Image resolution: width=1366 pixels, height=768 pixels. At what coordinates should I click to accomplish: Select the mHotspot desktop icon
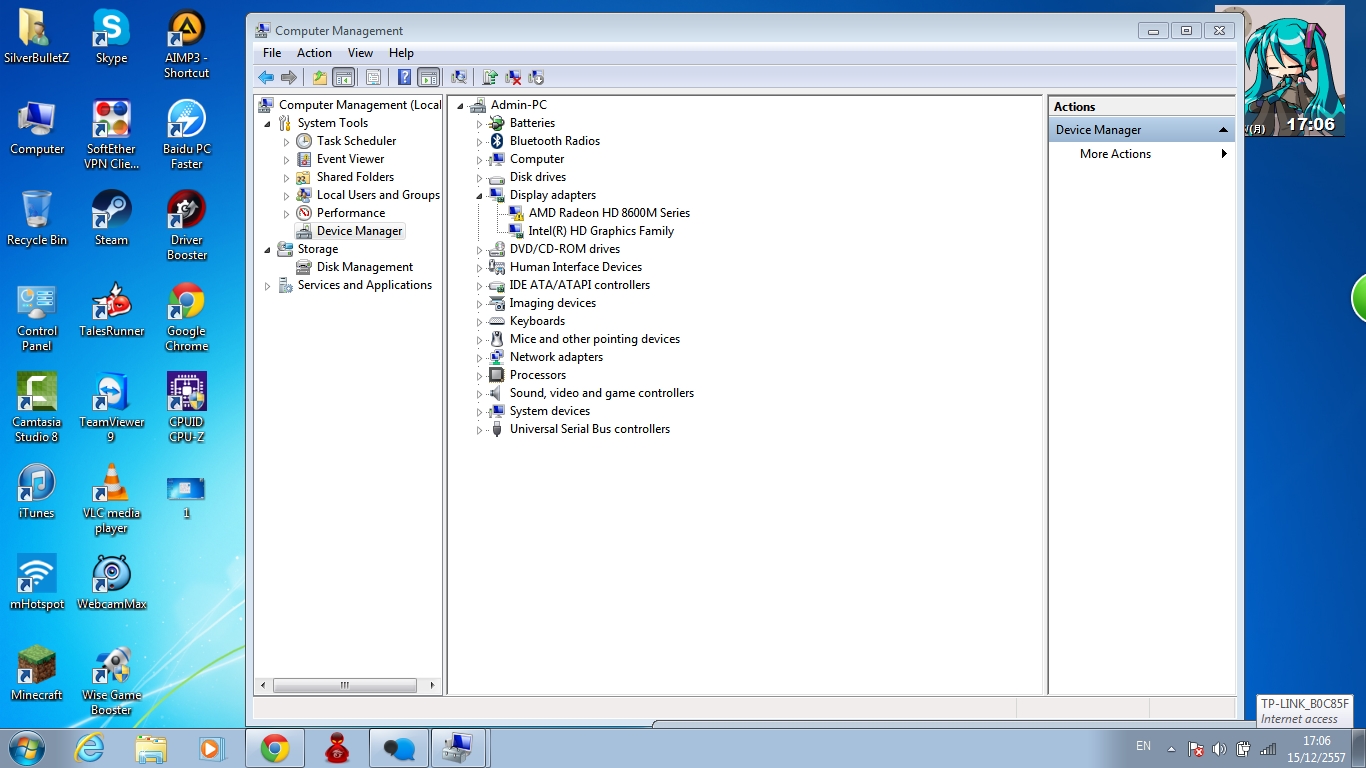click(37, 582)
